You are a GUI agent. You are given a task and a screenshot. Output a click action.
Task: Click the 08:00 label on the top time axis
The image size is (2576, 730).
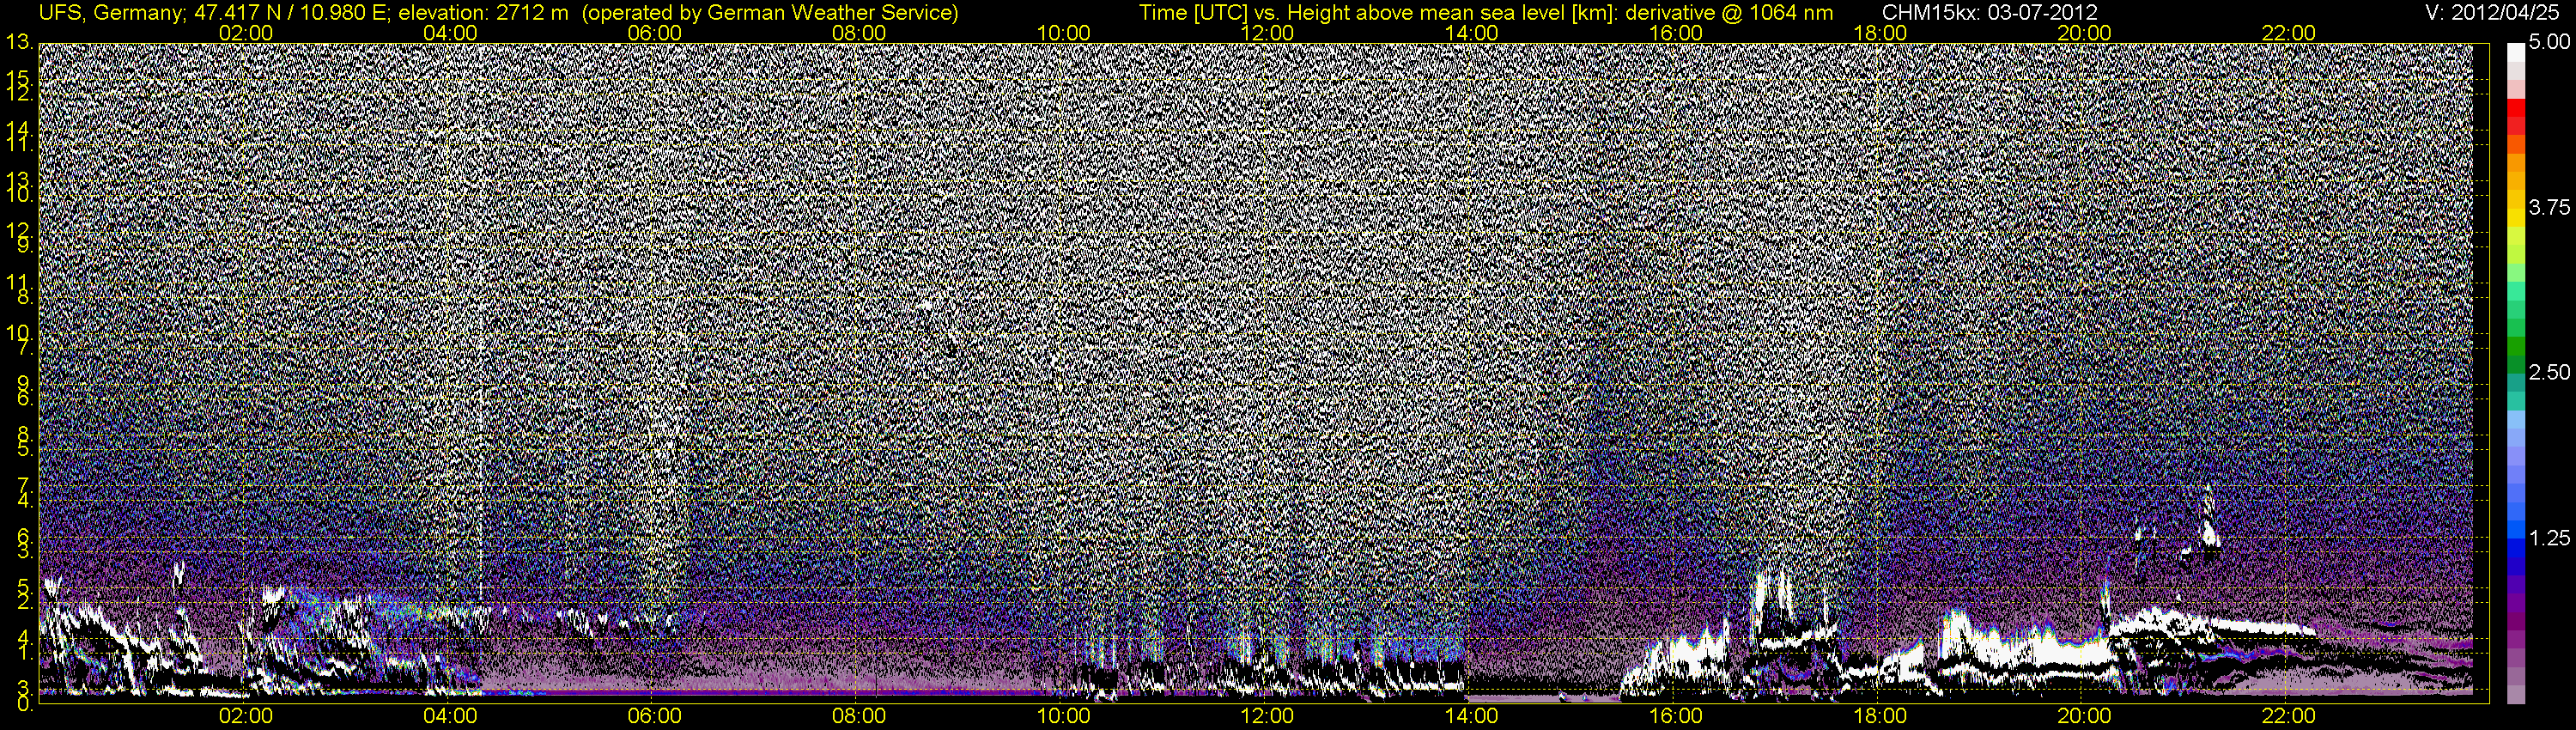[859, 33]
